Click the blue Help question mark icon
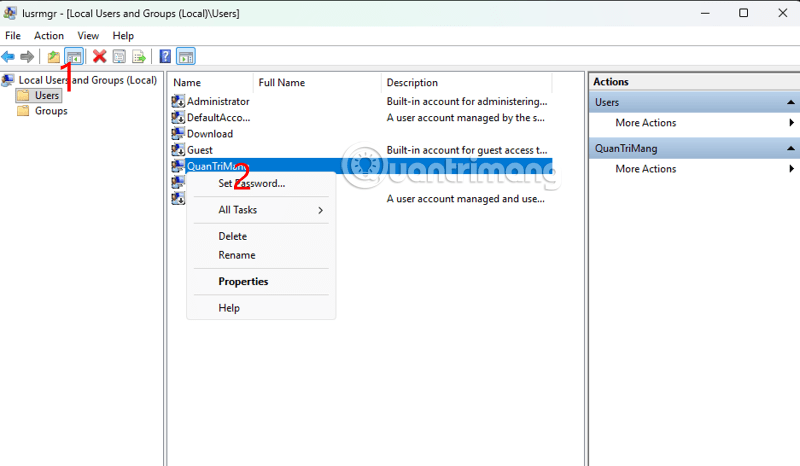 pos(165,57)
